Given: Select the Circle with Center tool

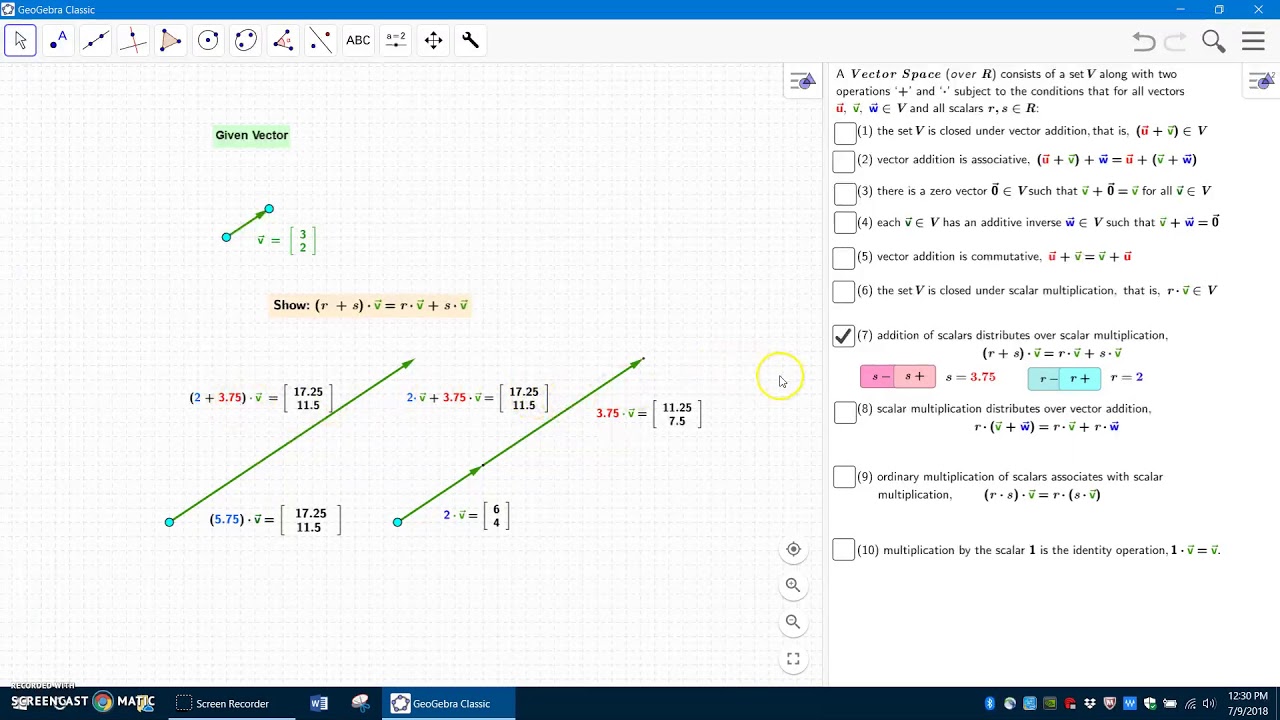Looking at the screenshot, I should click(x=208, y=40).
